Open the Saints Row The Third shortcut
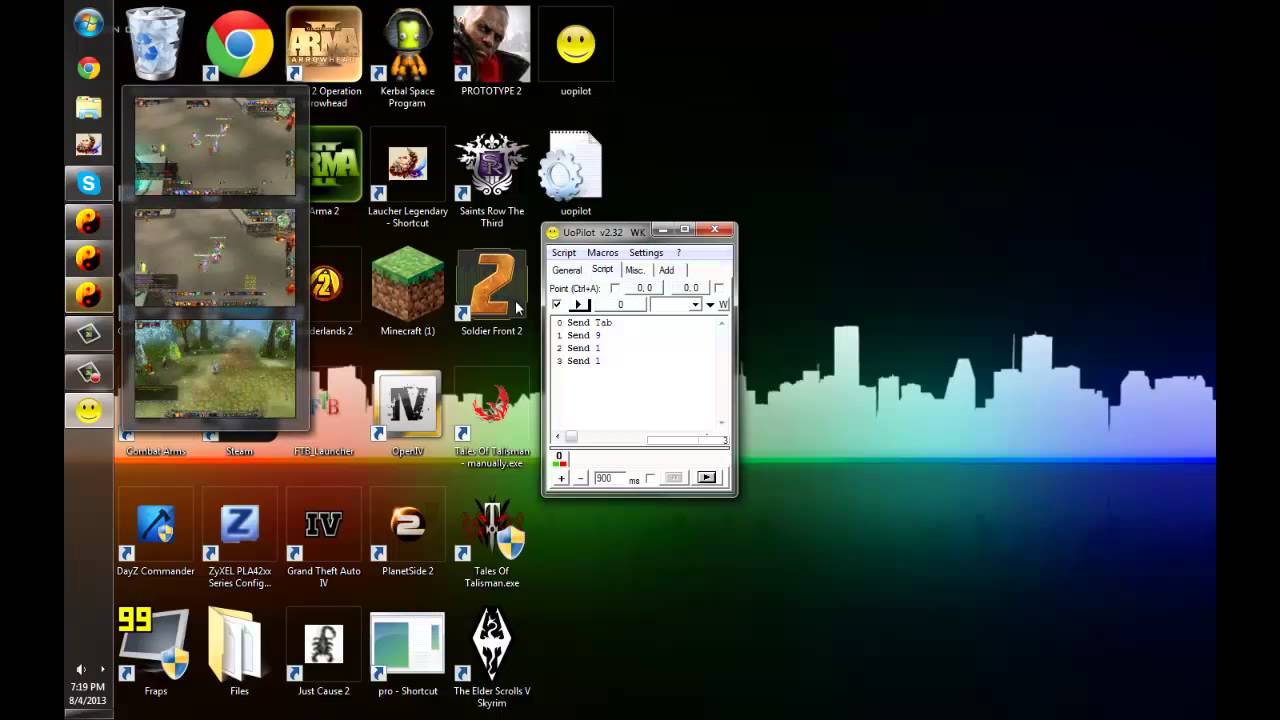The width and height of the screenshot is (1280, 720). tap(491, 179)
